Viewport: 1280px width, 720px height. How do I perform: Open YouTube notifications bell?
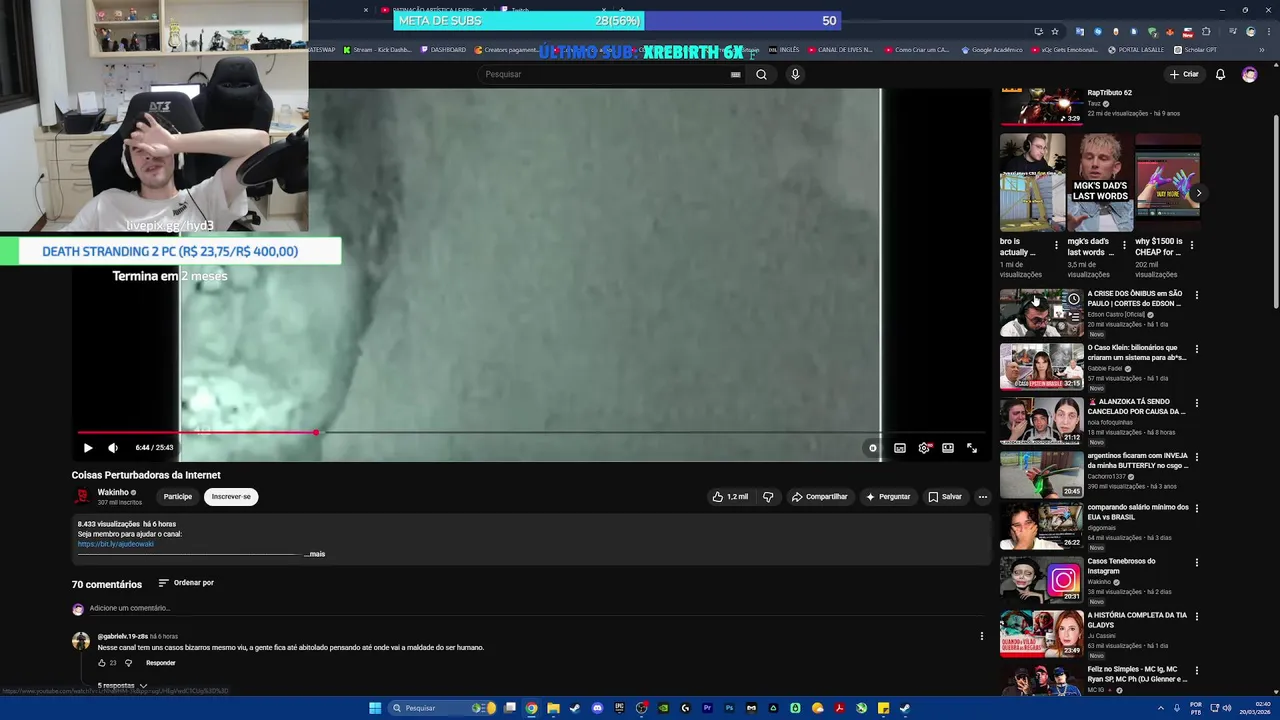1220,74
